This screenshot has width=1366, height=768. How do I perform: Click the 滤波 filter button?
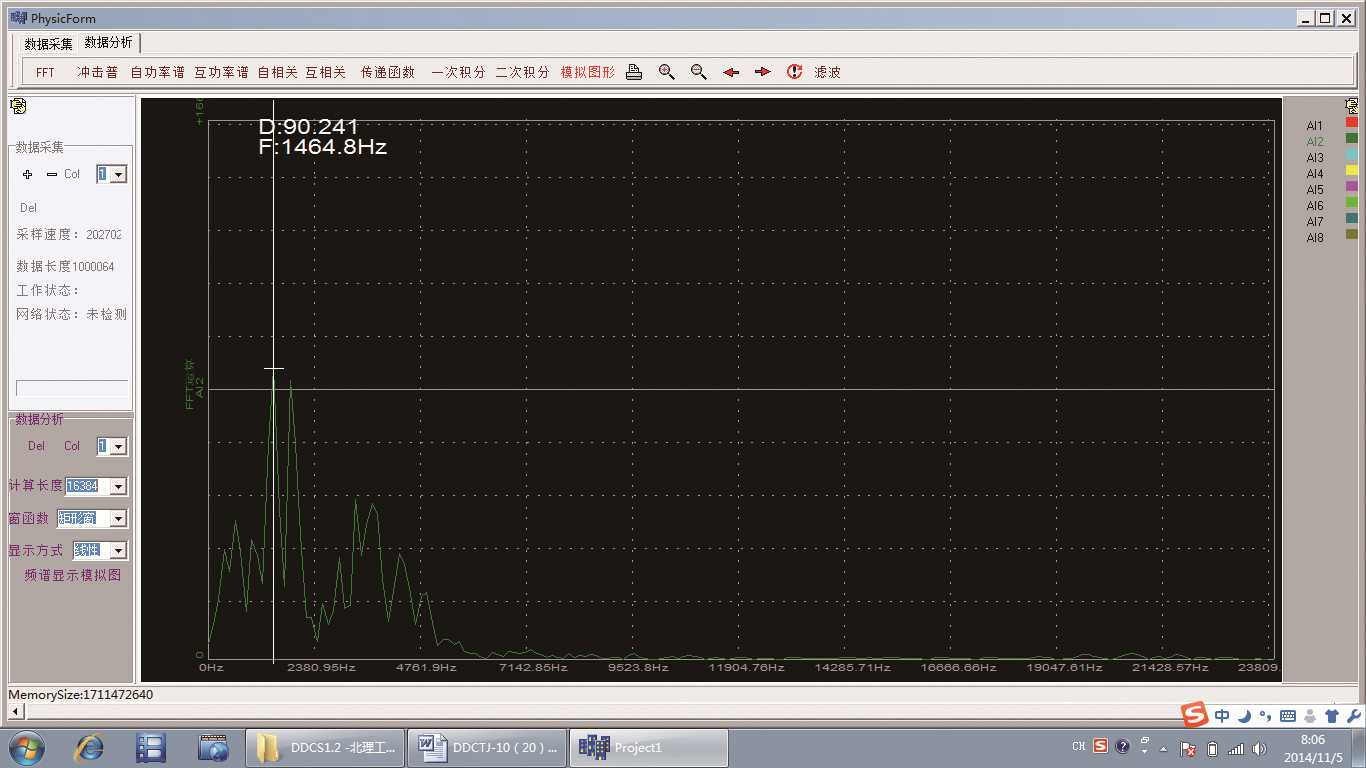click(827, 72)
